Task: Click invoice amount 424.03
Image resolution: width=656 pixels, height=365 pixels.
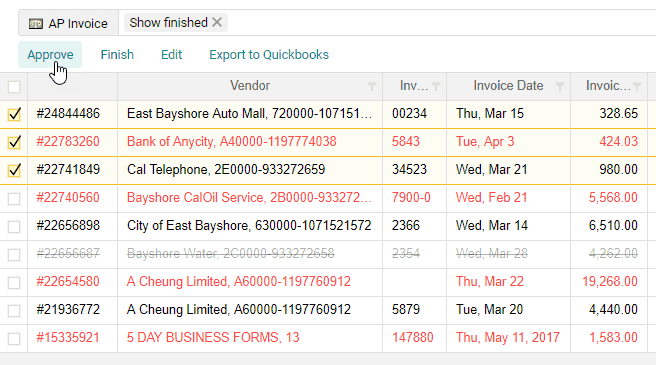Action: click(619, 141)
